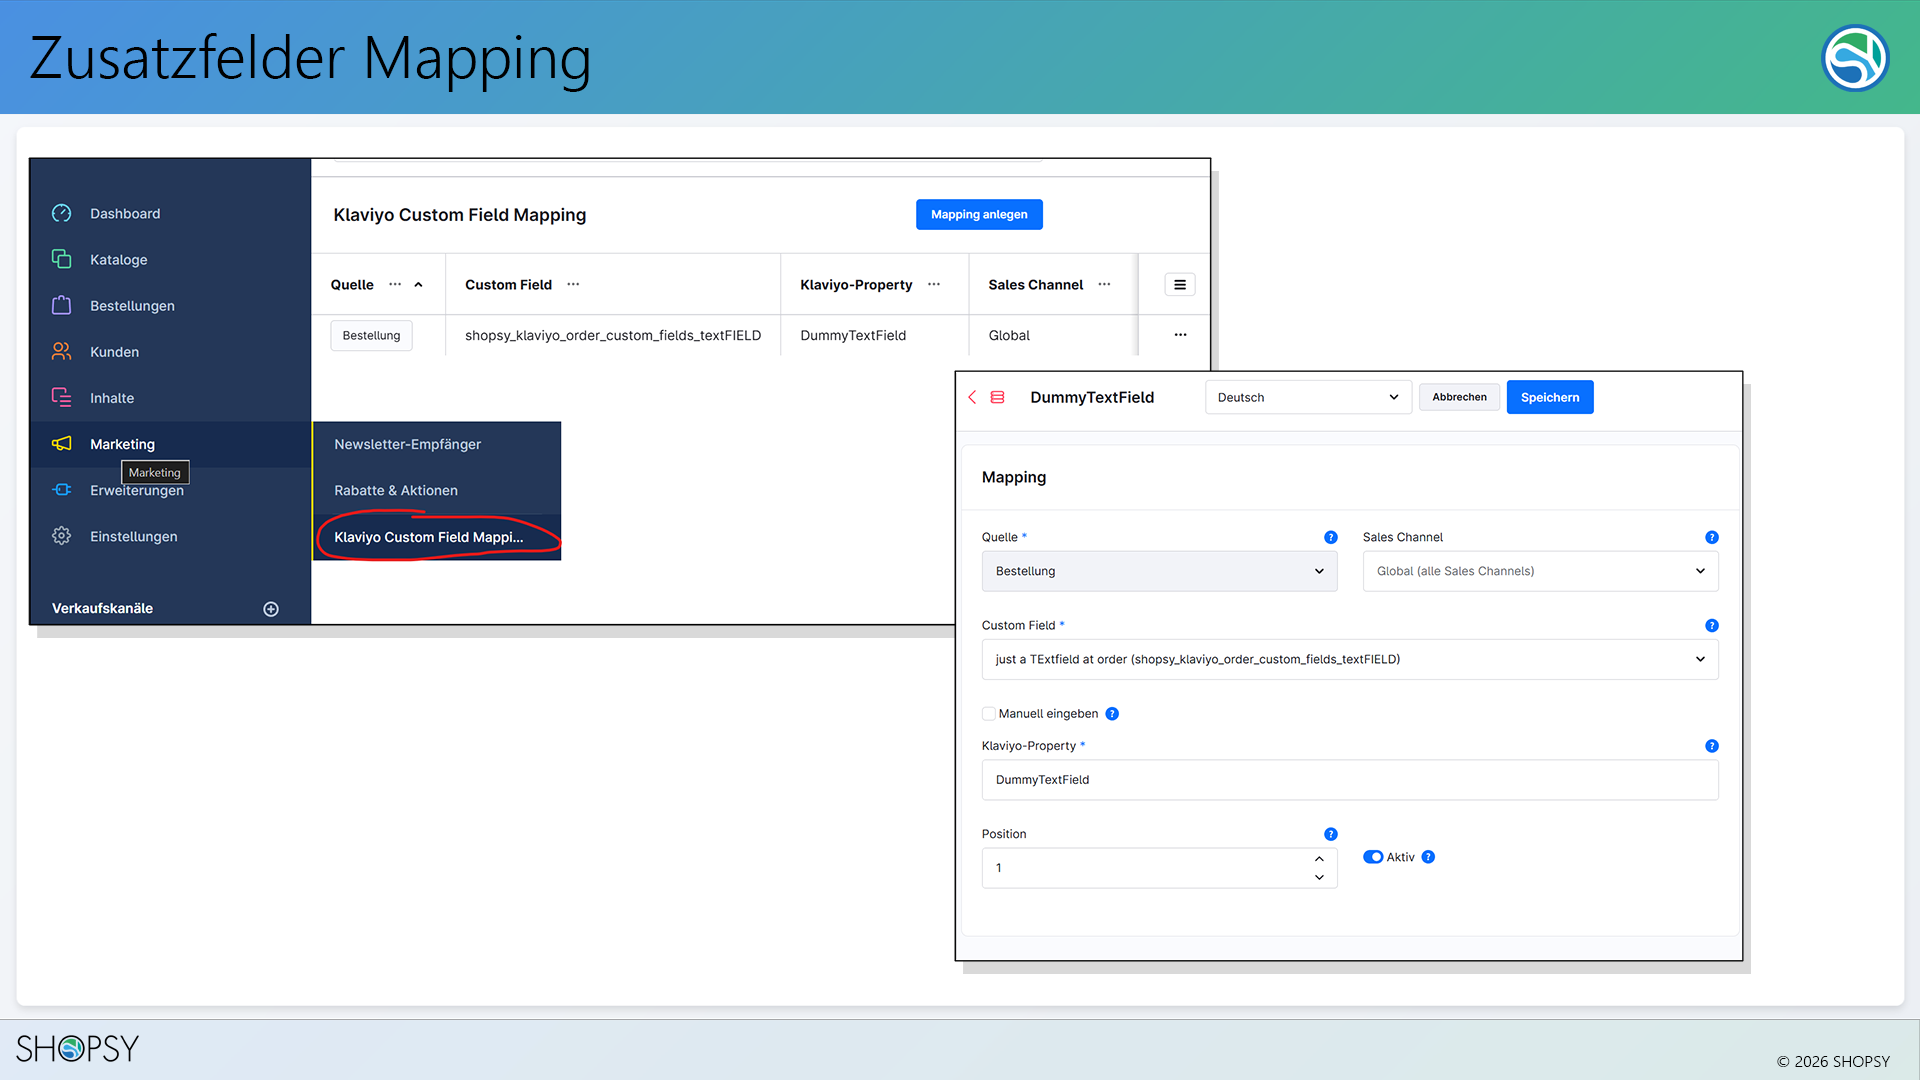Open the Custom Field dropdown
Screen dimensions: 1920x1080
pyautogui.click(x=1350, y=659)
